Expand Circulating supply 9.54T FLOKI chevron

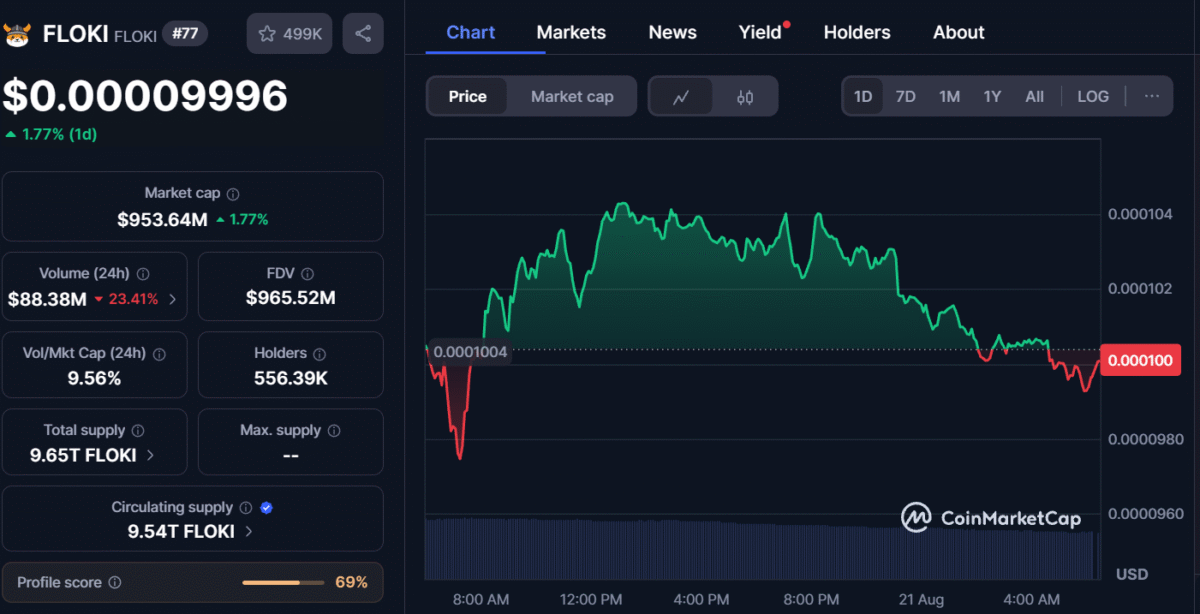point(249,531)
